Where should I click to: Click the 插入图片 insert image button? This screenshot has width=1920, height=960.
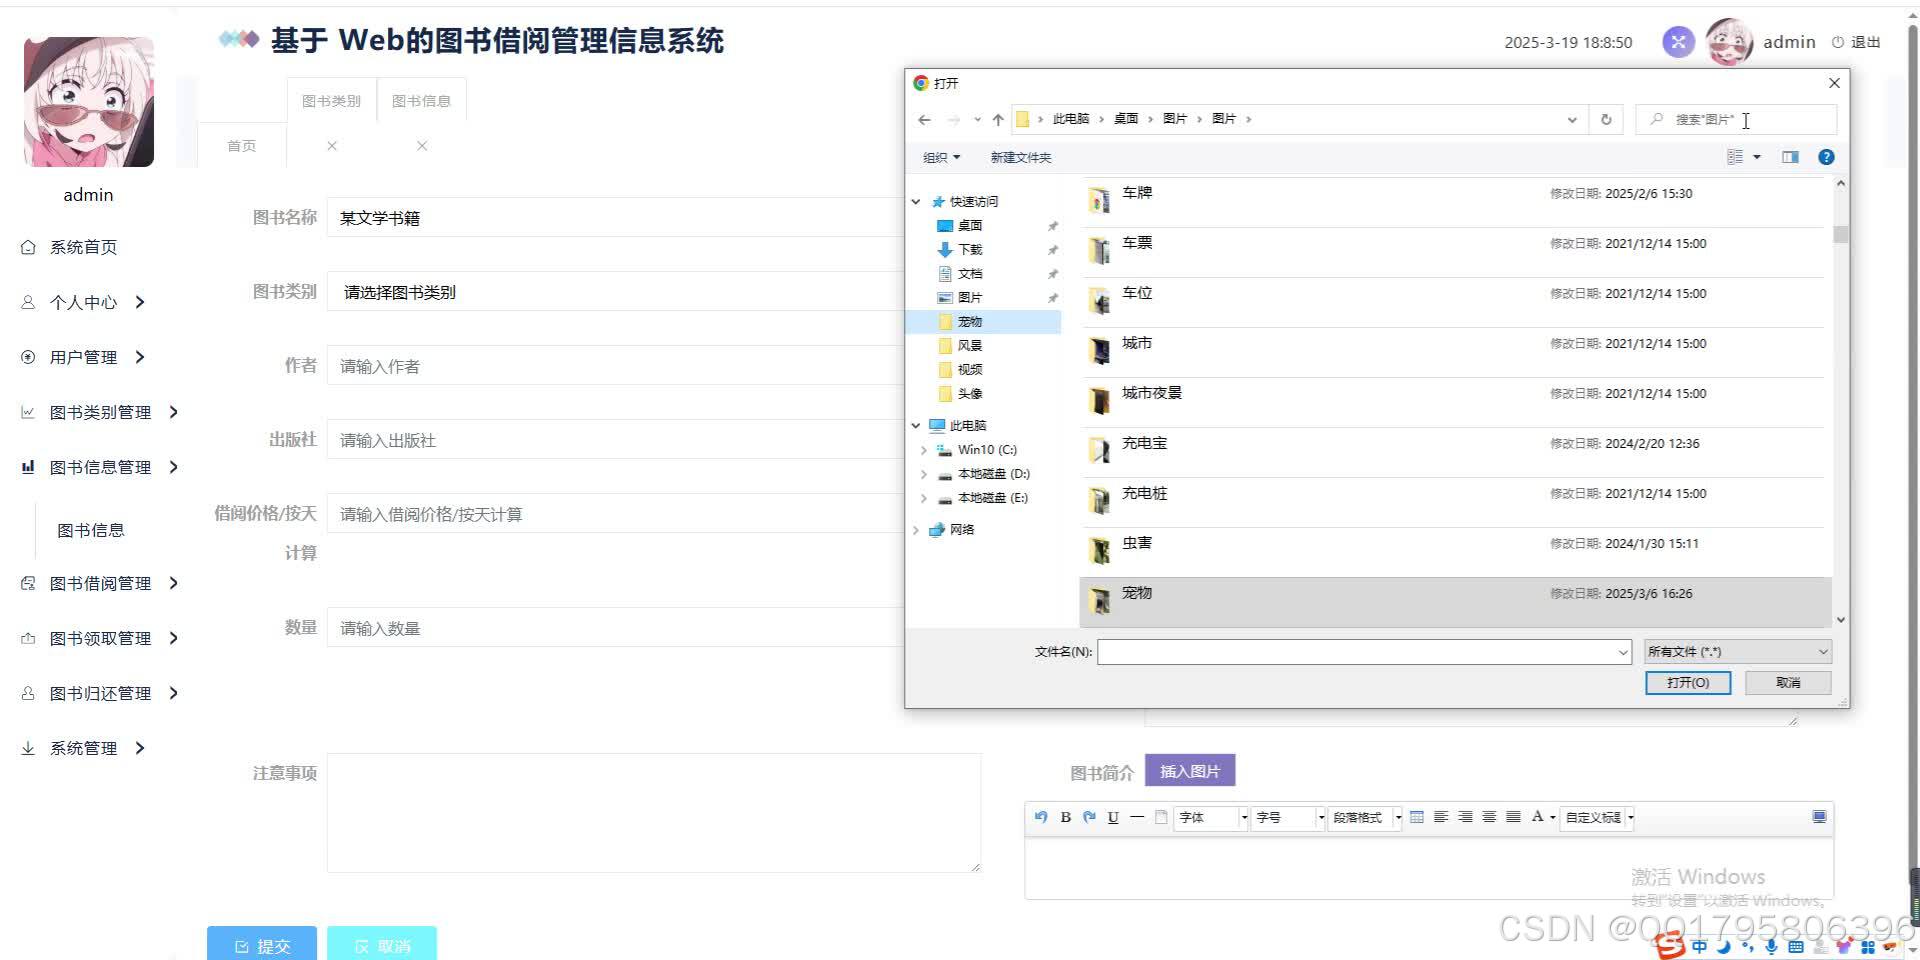point(1190,771)
